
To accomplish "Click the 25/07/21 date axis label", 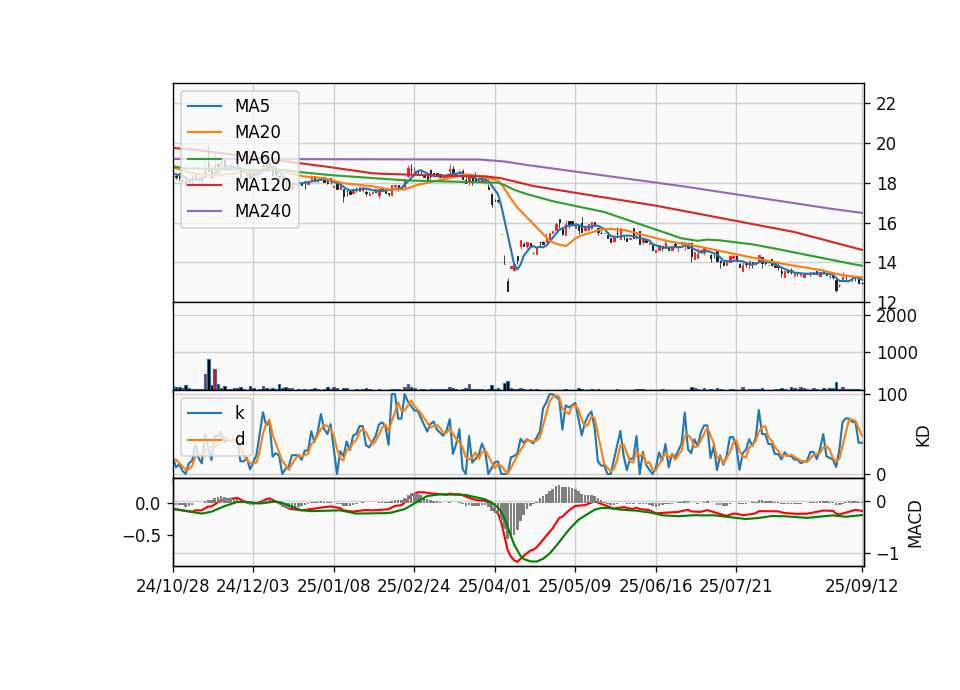I will click(x=736, y=587).
